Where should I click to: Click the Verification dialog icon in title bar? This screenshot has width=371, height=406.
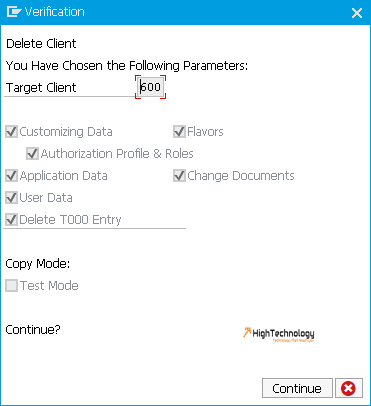click(x=14, y=12)
